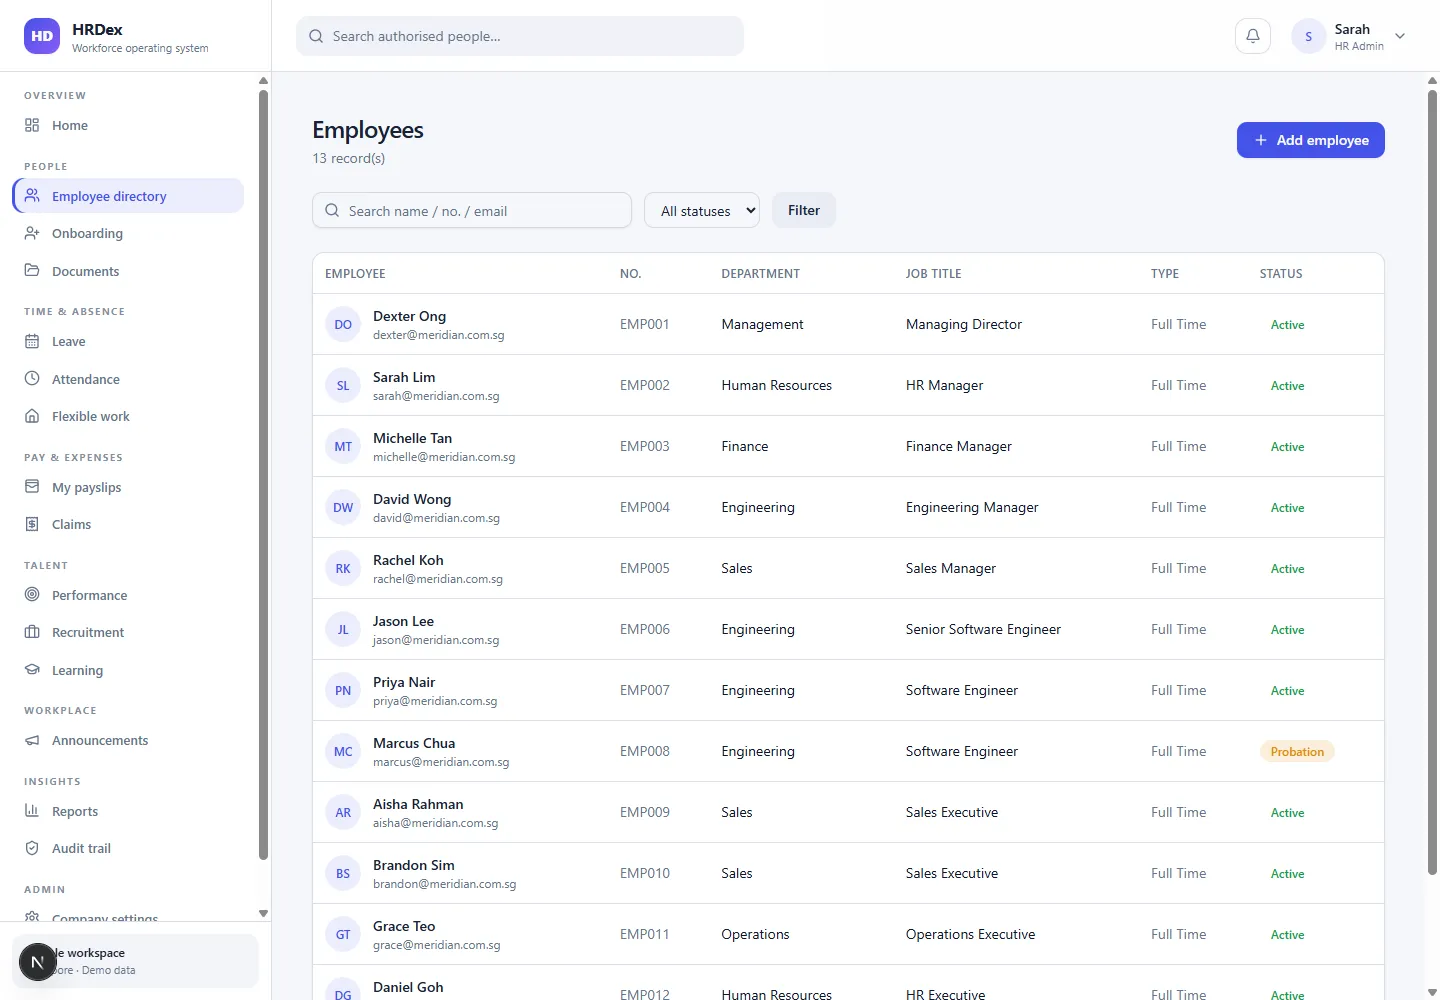Image resolution: width=1440 pixels, height=1000 pixels.
Task: Click the Learning graduation cap icon
Action: point(32,670)
